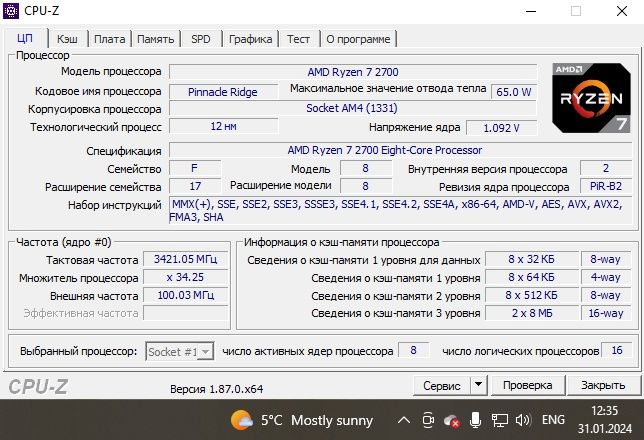Click the 1.092 V core voltage value
Image resolution: width=644 pixels, height=440 pixels.
pos(501,128)
